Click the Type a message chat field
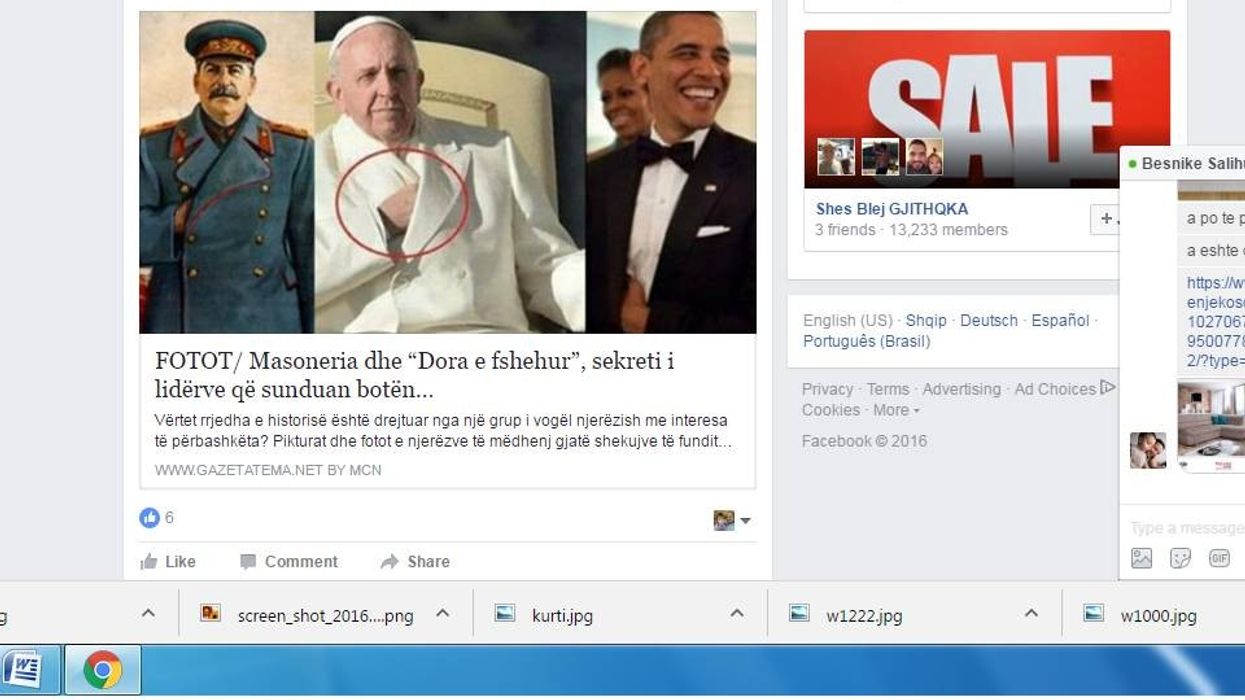The image size is (1245, 700). coord(1187,528)
